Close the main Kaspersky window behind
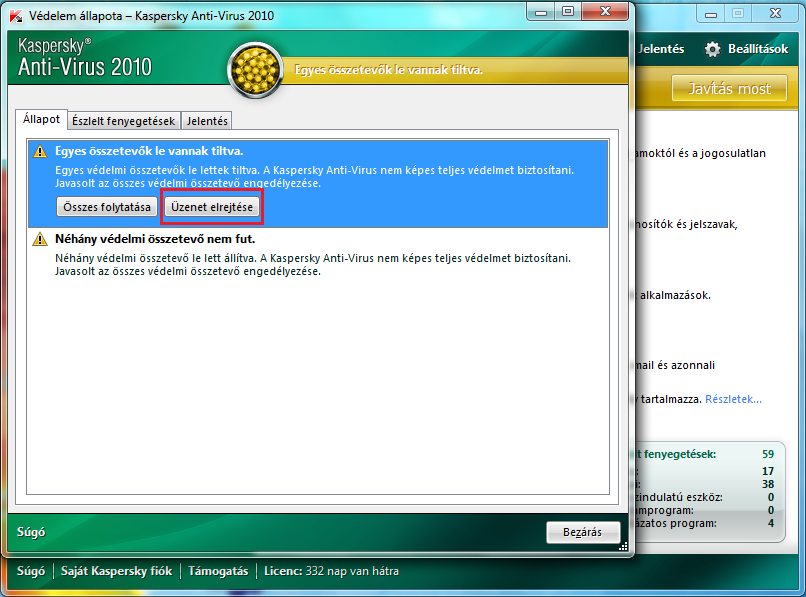This screenshot has height=597, width=806. coord(775,14)
